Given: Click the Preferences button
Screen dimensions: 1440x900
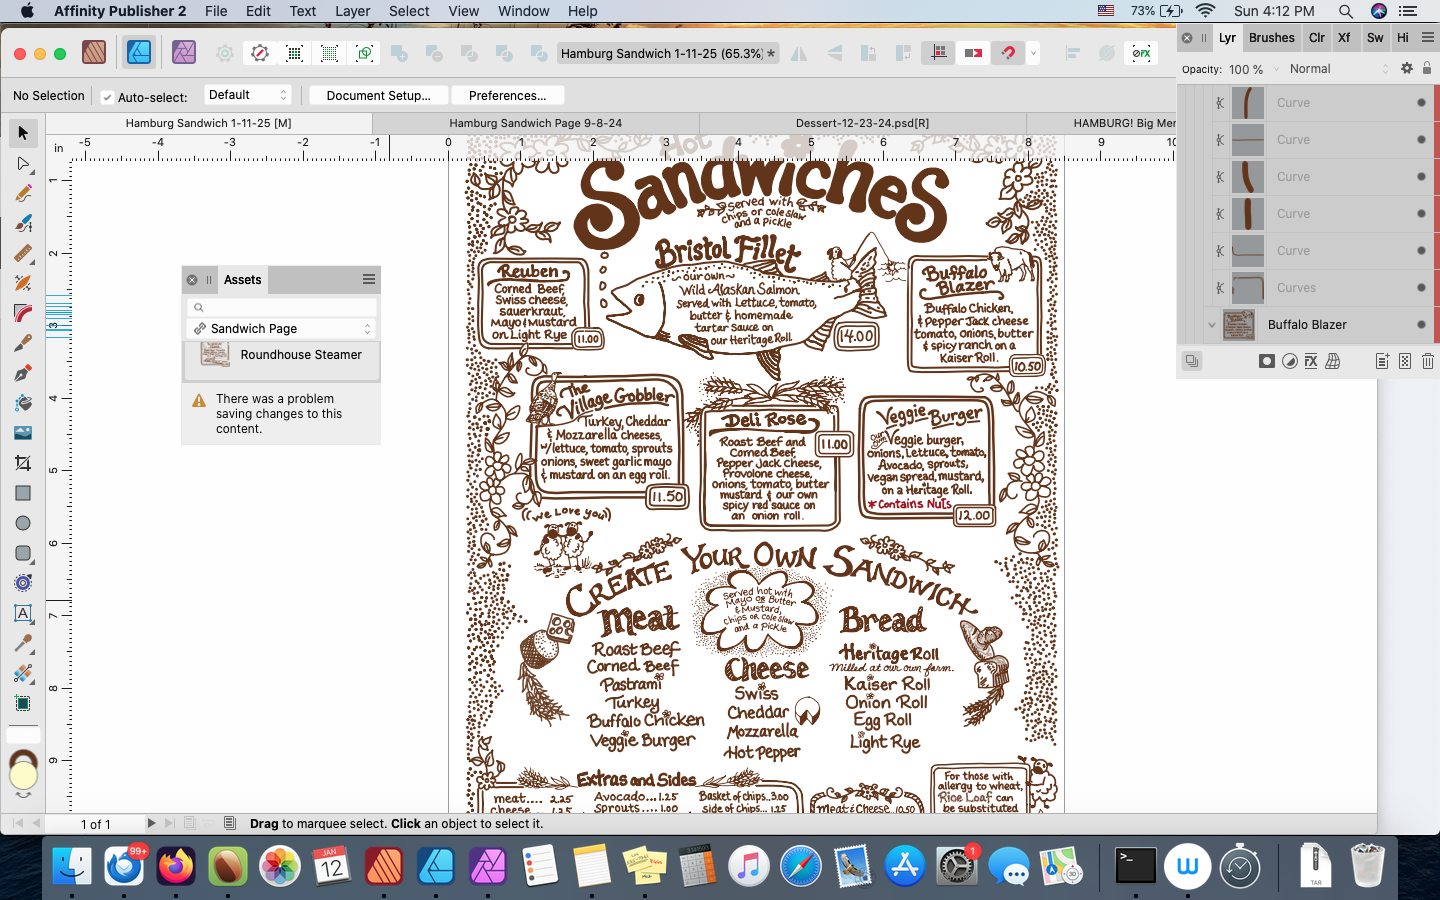Looking at the screenshot, I should coord(507,96).
